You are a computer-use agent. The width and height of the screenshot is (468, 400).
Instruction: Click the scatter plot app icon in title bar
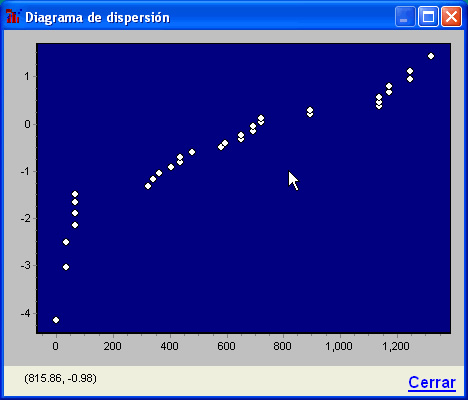coord(14,16)
